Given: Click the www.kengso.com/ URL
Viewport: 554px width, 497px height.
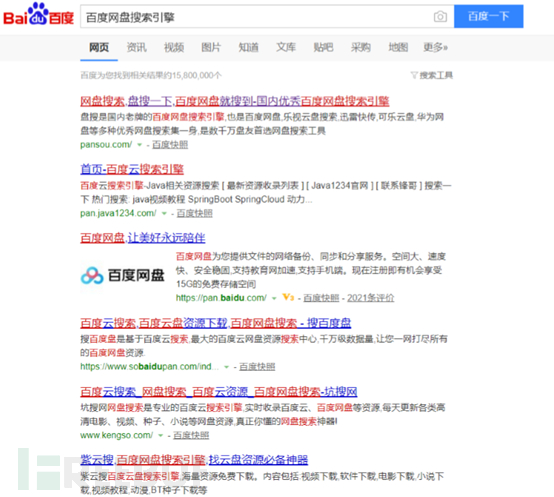Looking at the screenshot, I should (x=117, y=436).
